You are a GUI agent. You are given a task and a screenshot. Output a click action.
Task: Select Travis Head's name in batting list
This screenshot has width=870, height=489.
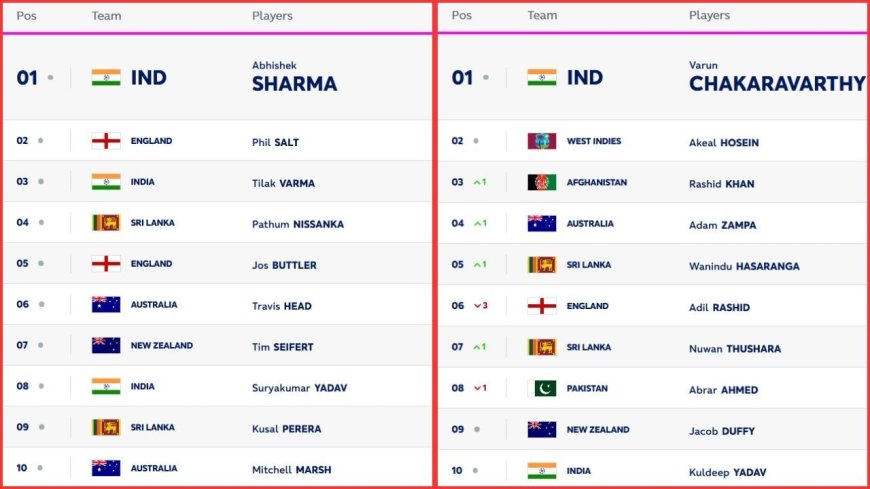[x=281, y=306]
